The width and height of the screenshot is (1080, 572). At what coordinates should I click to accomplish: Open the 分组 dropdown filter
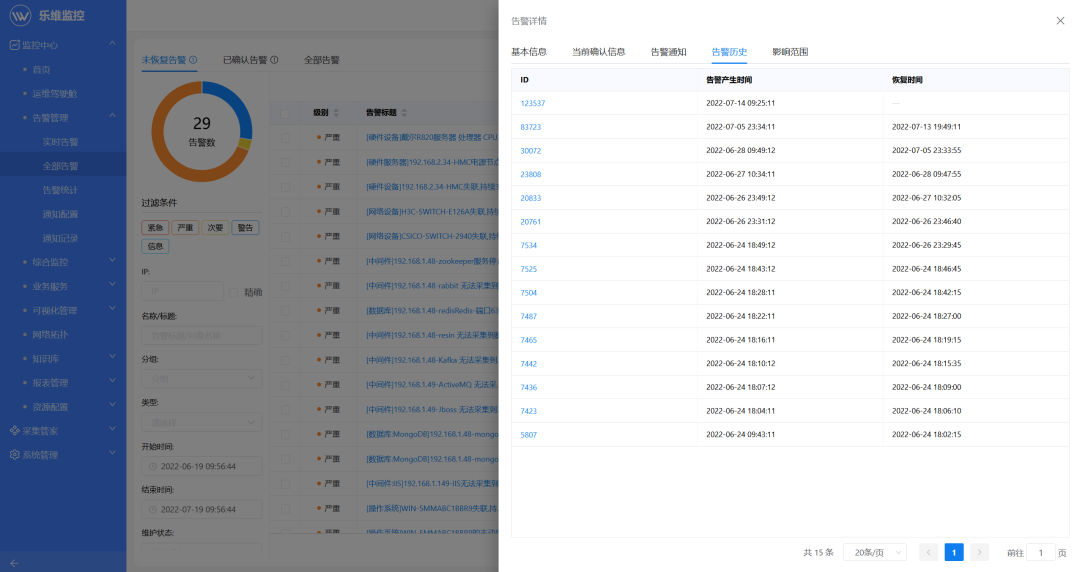tap(201, 380)
